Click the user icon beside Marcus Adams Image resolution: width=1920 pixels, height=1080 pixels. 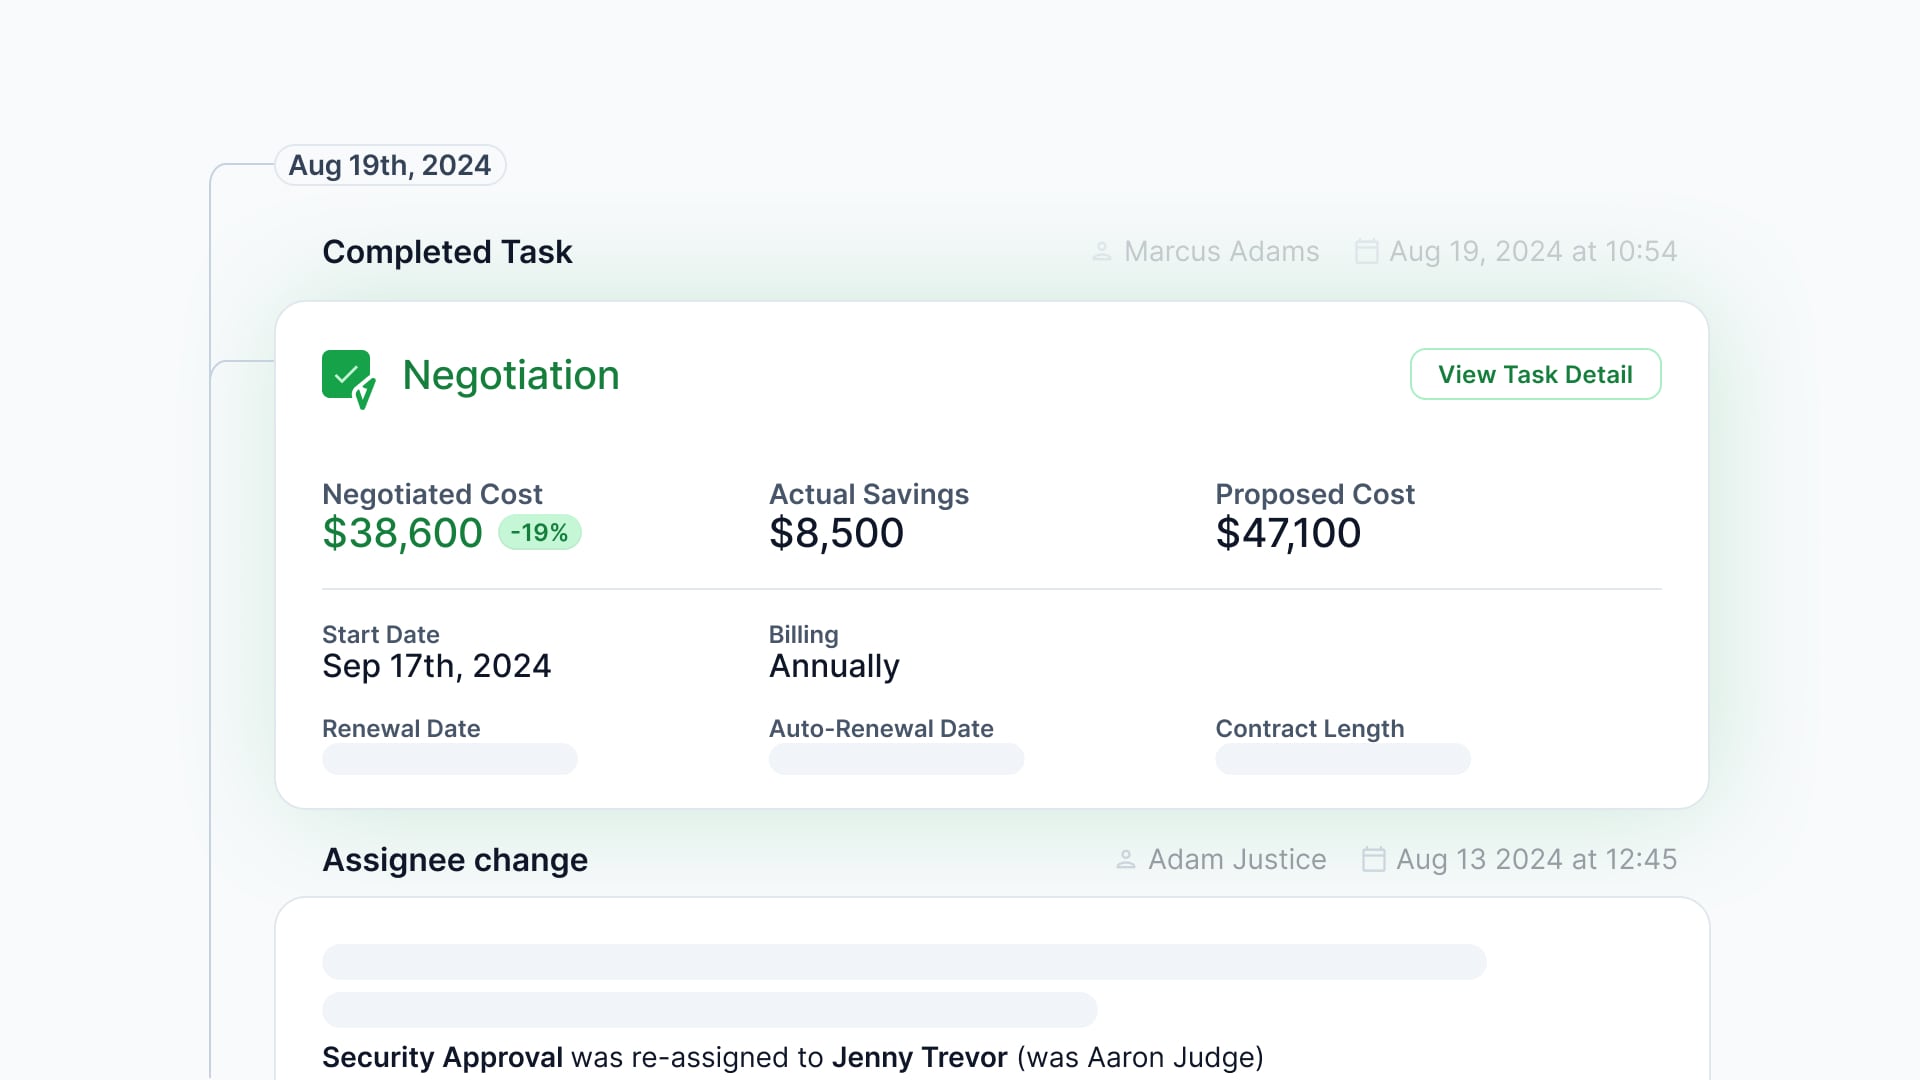1101,251
